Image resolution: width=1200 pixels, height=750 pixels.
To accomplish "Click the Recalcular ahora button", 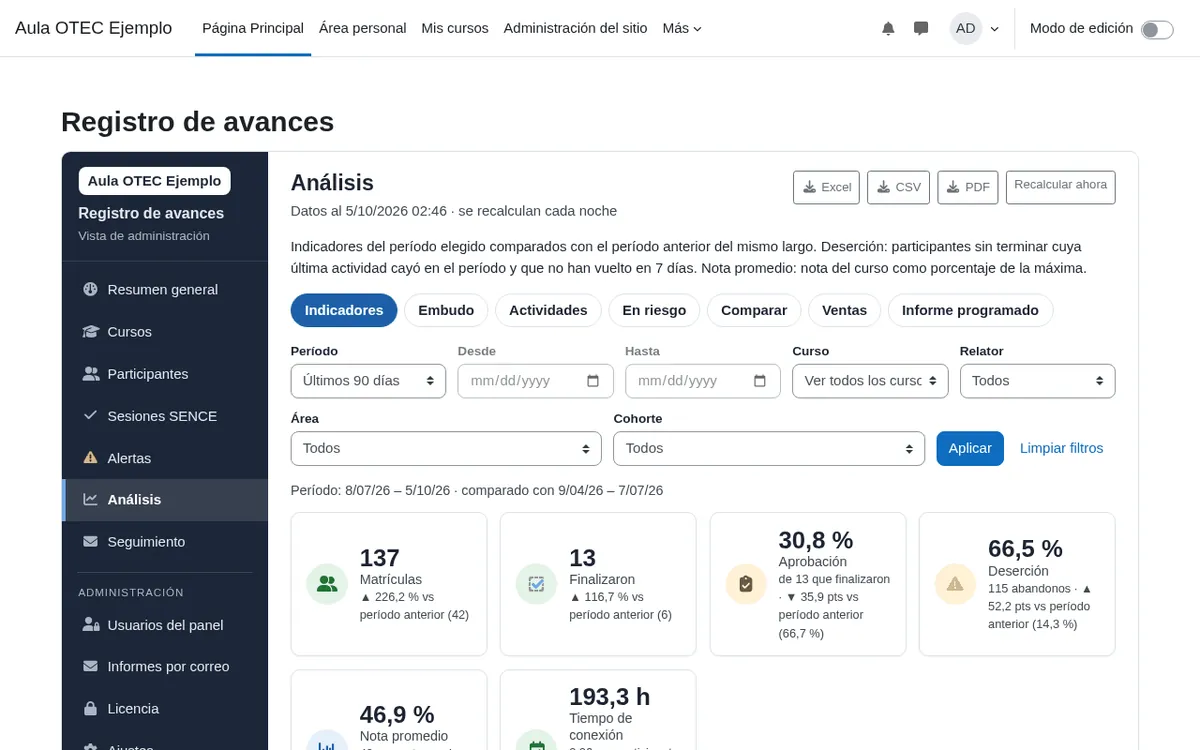I will 1061,187.
